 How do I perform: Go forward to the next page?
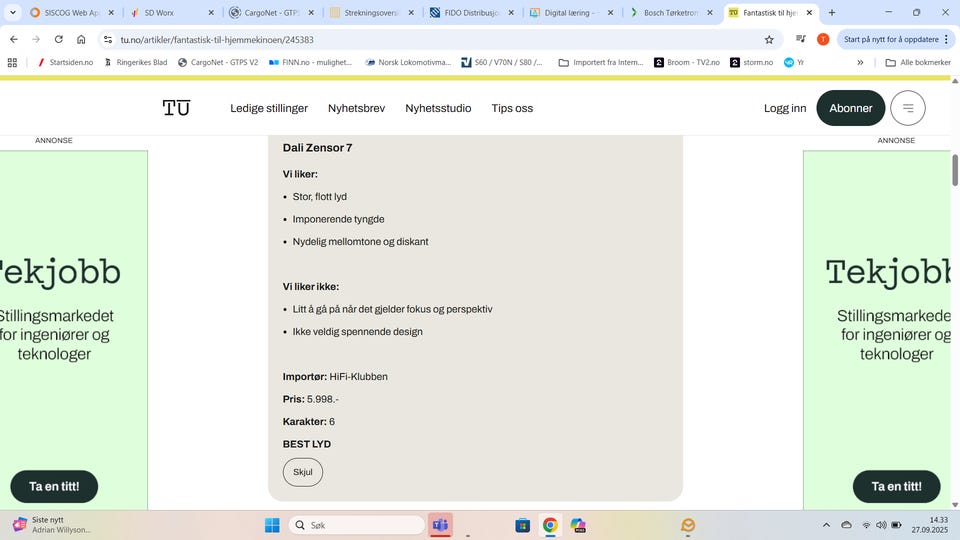click(x=36, y=39)
